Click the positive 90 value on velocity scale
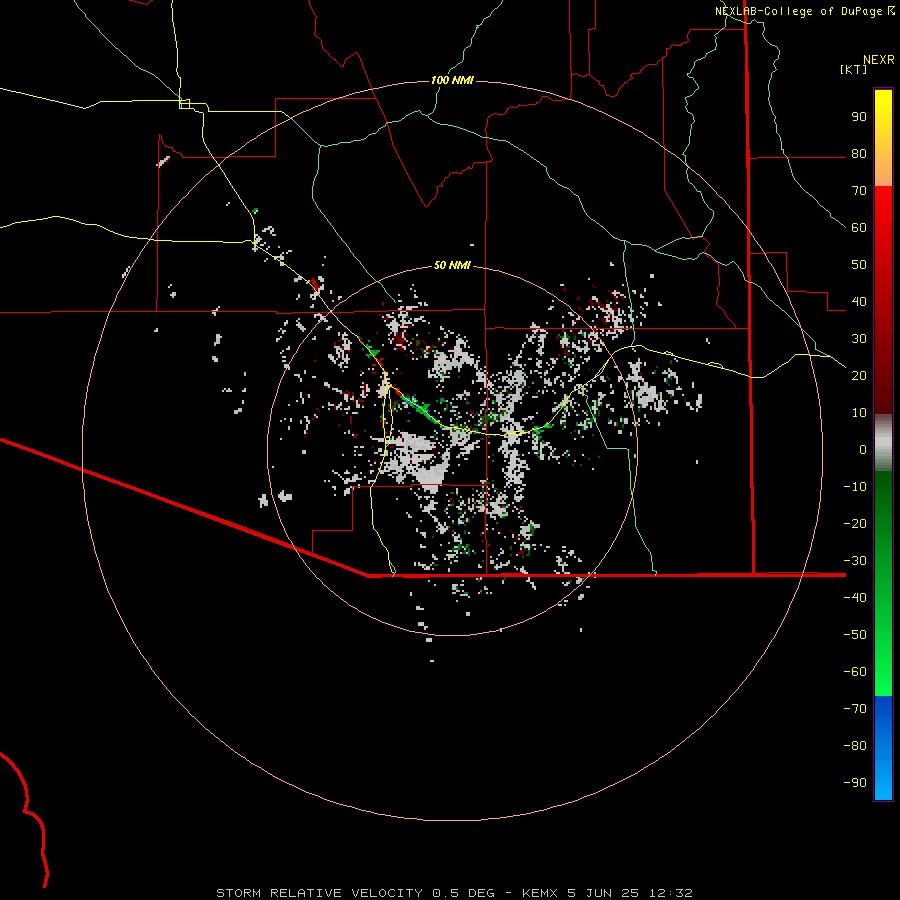Viewport: 900px width, 900px height. click(859, 117)
